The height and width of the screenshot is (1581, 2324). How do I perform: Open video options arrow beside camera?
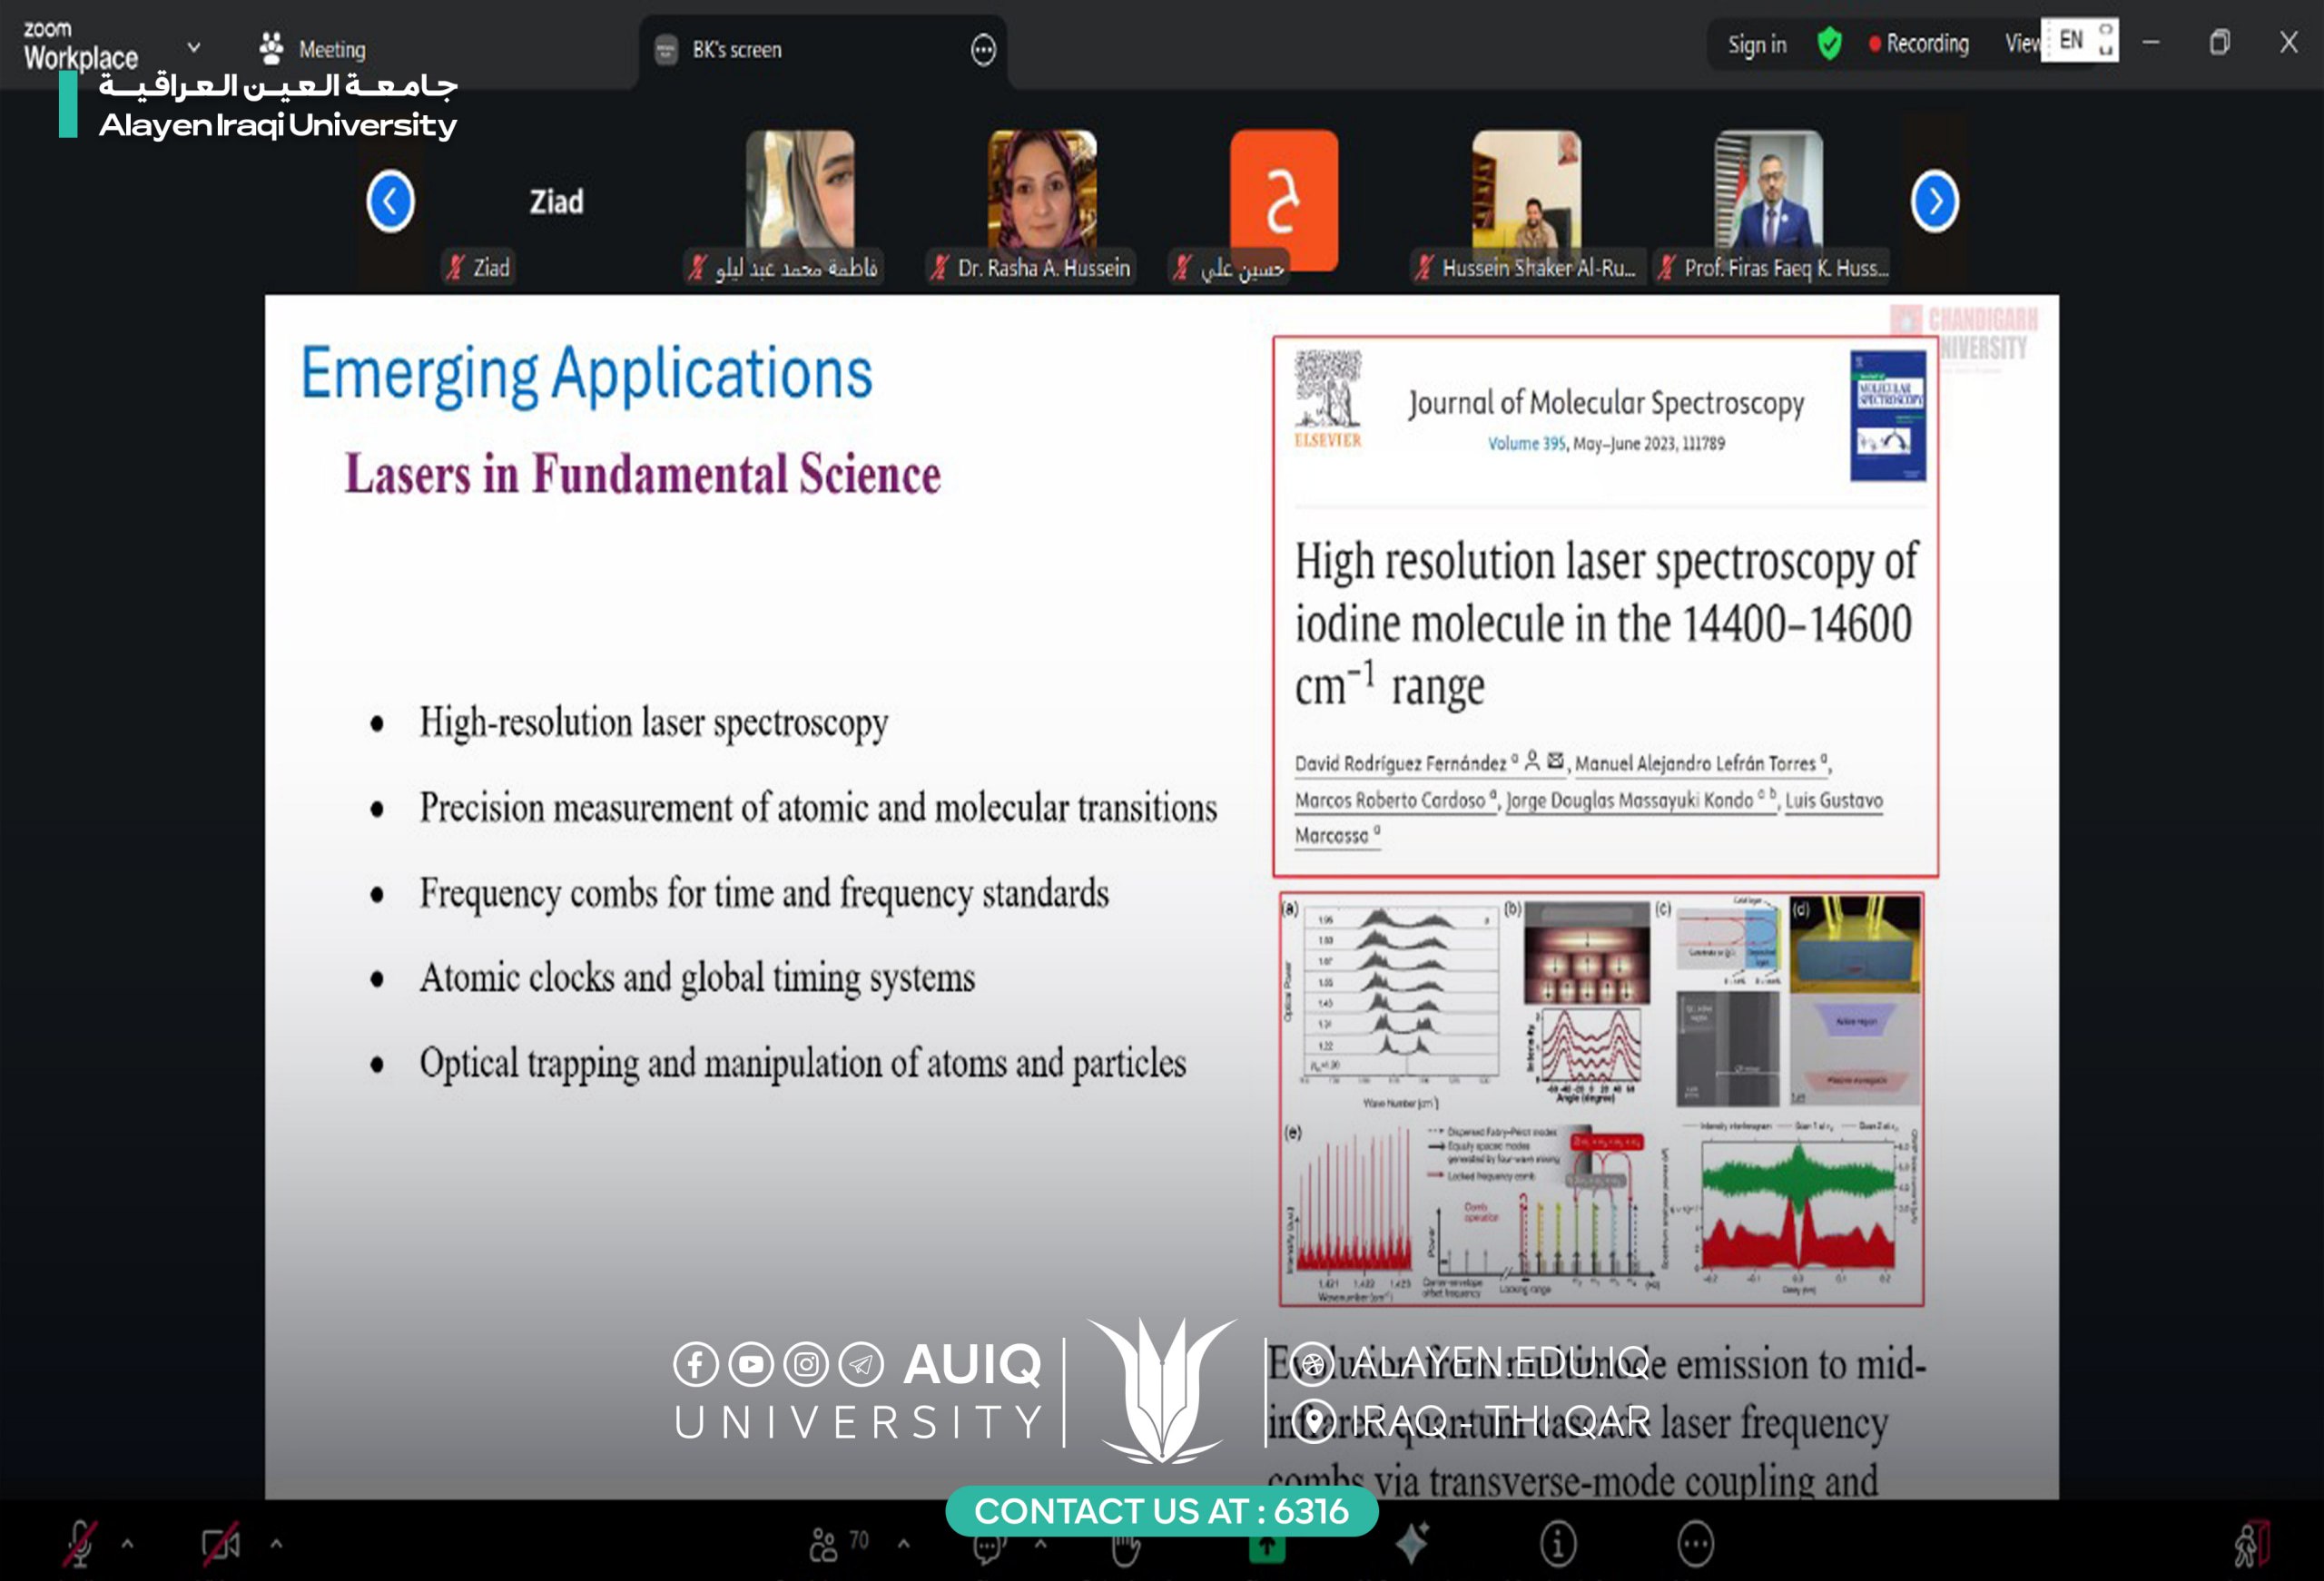tap(276, 1544)
